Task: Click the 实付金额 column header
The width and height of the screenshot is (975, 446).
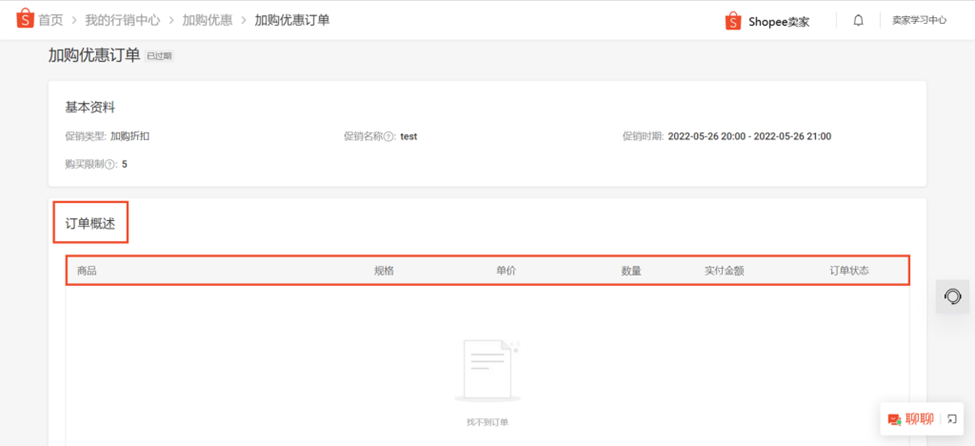Action: 724,271
